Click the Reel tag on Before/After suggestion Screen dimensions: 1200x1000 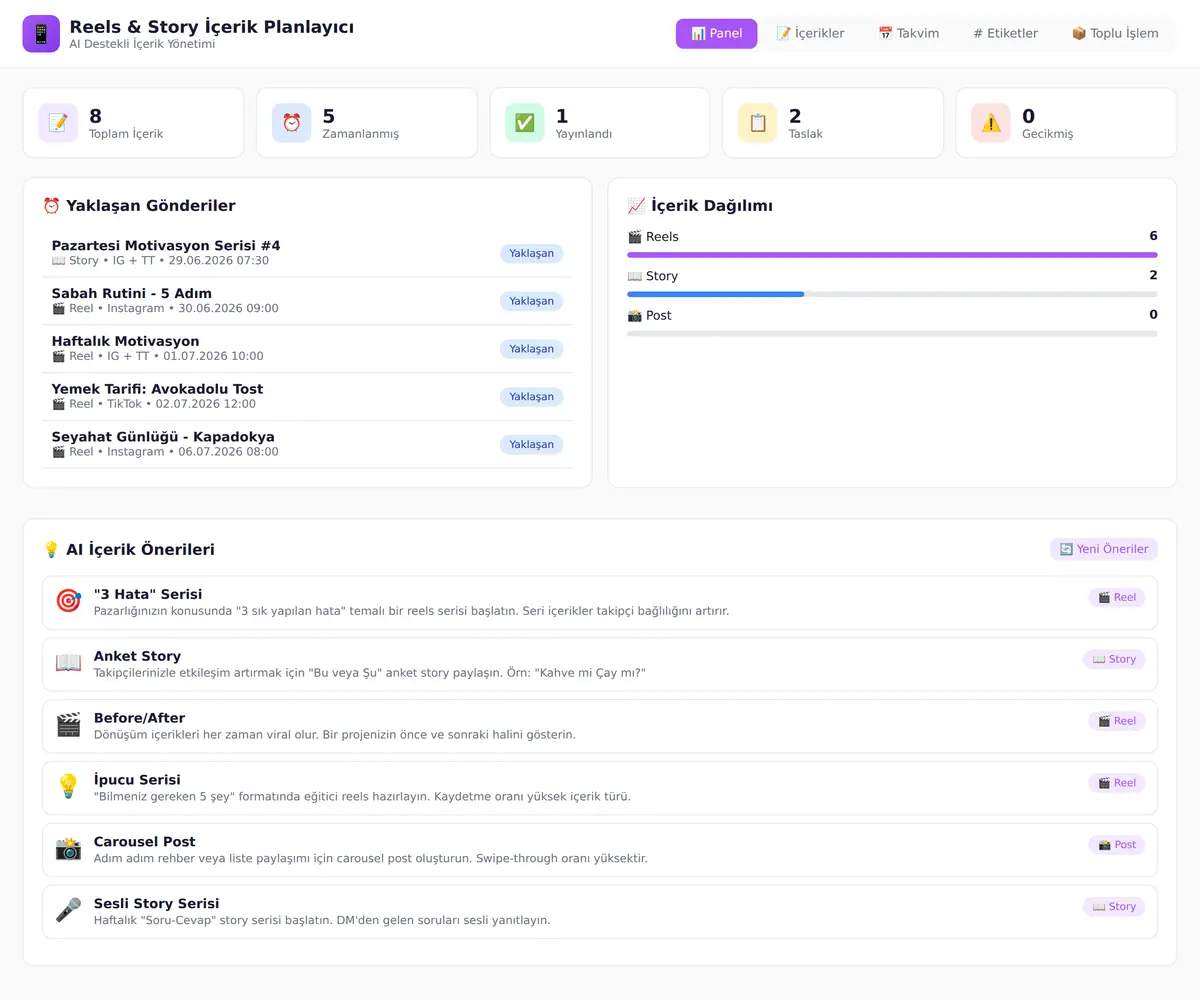(1117, 721)
